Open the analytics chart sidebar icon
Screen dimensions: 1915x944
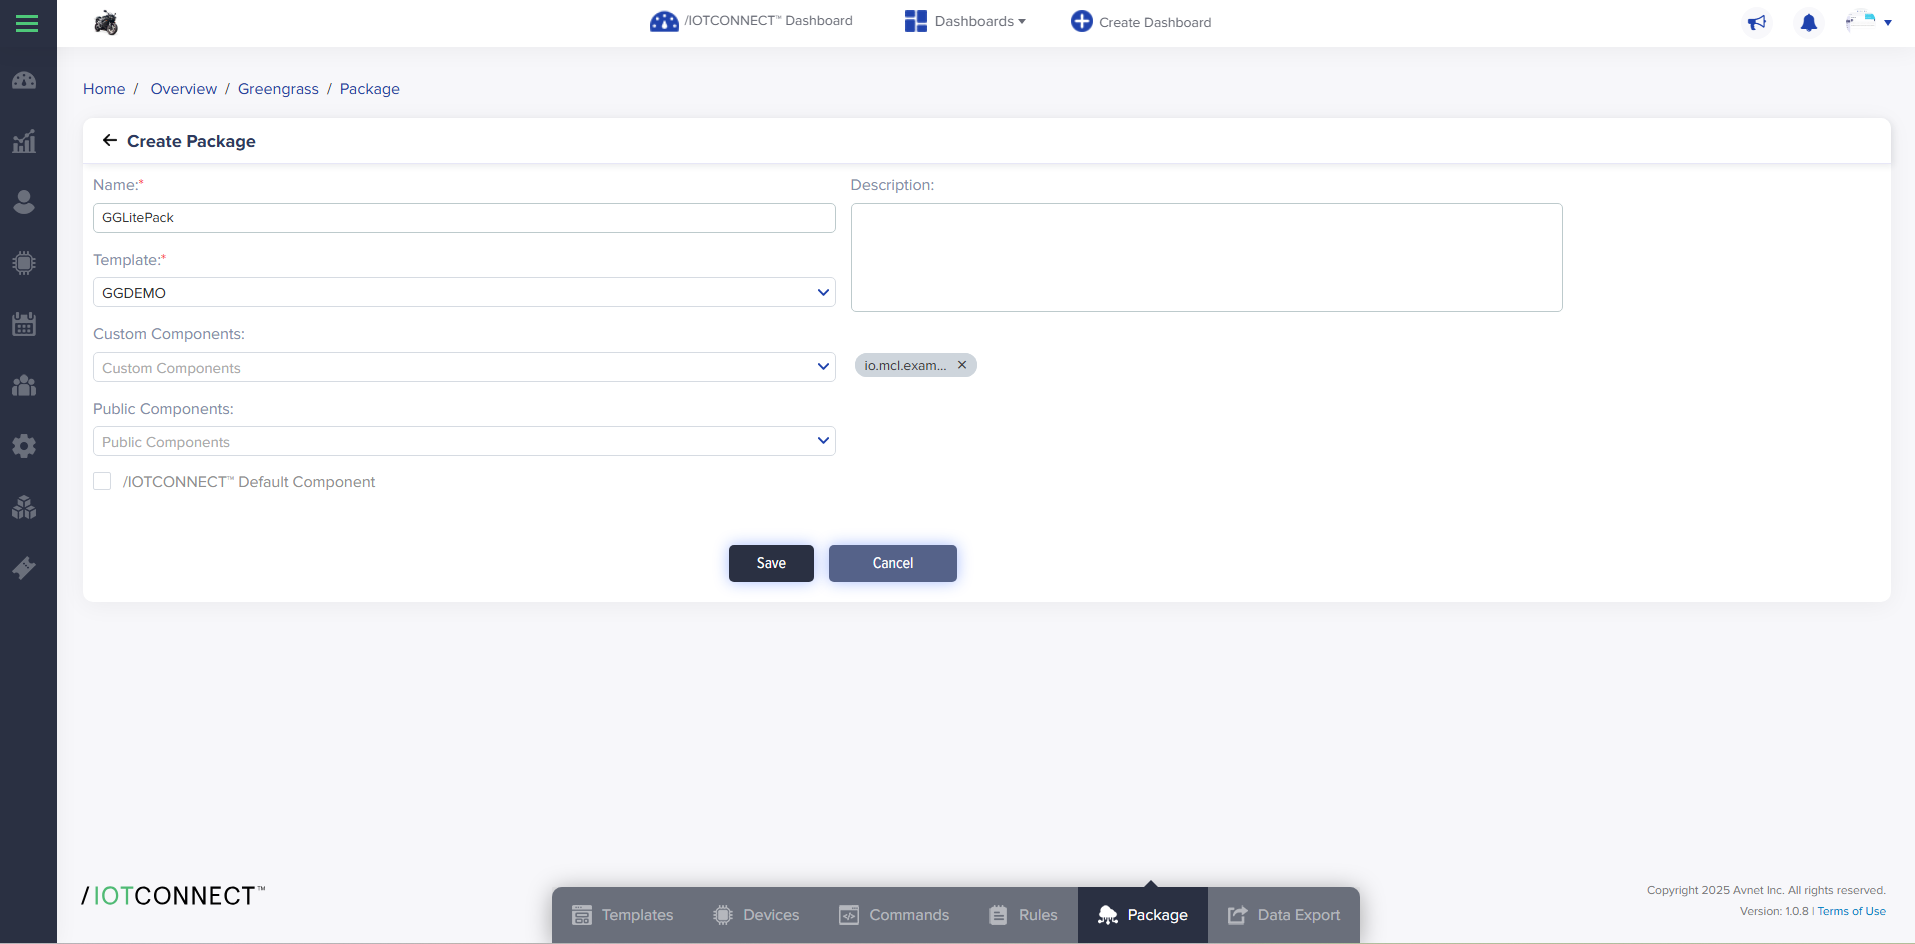(24, 141)
